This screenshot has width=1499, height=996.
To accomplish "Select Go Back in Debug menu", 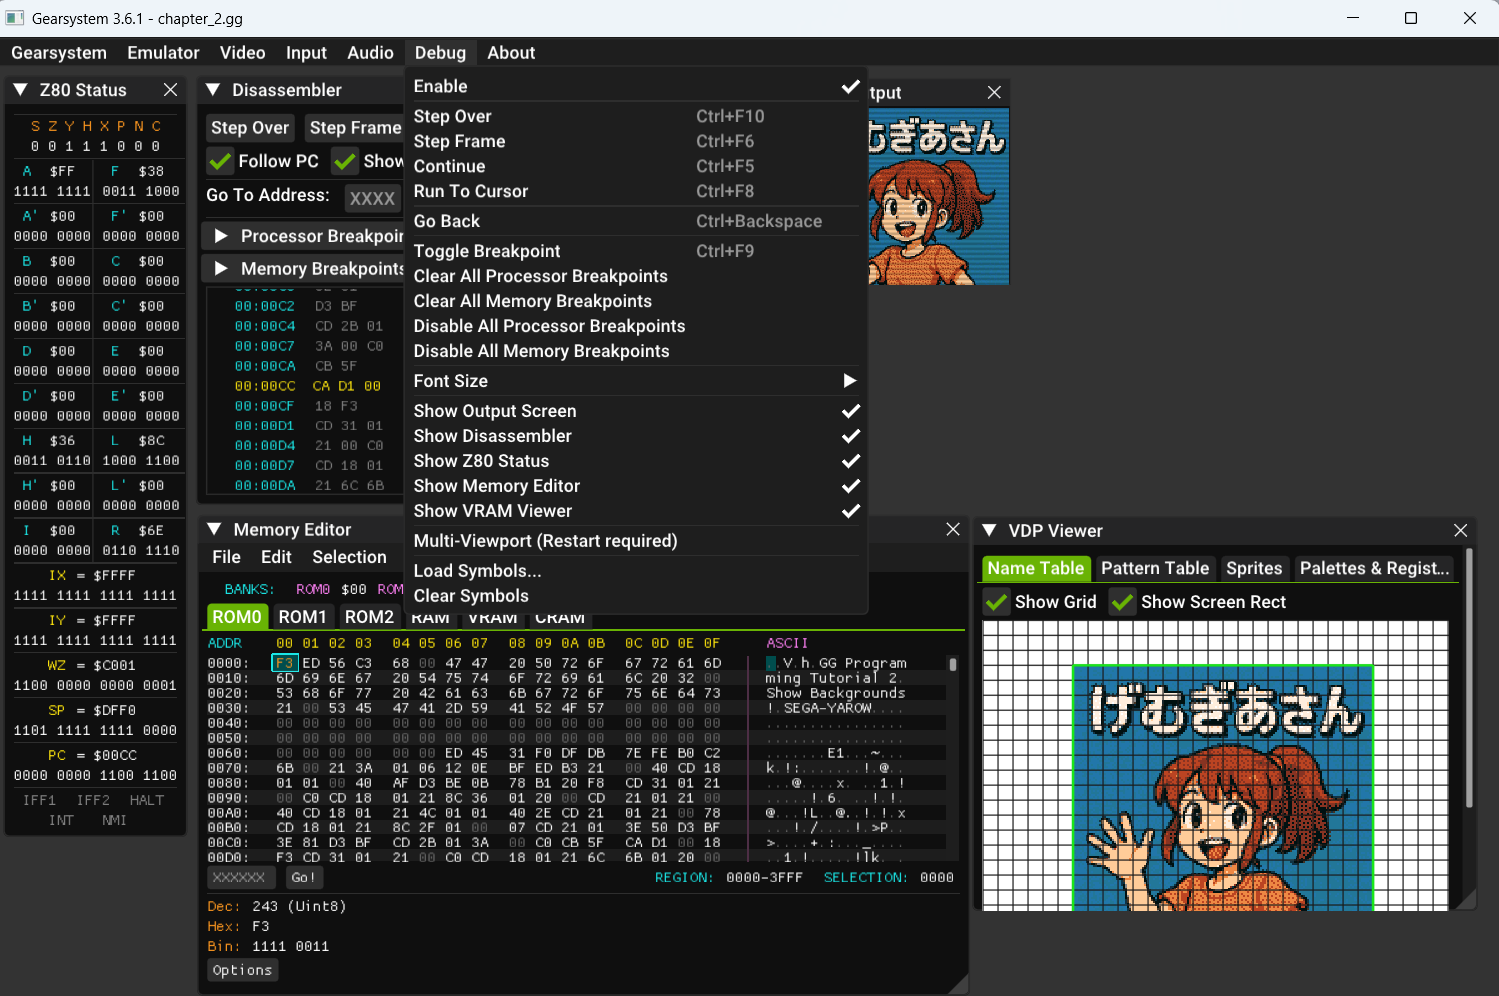I will click(x=636, y=221).
